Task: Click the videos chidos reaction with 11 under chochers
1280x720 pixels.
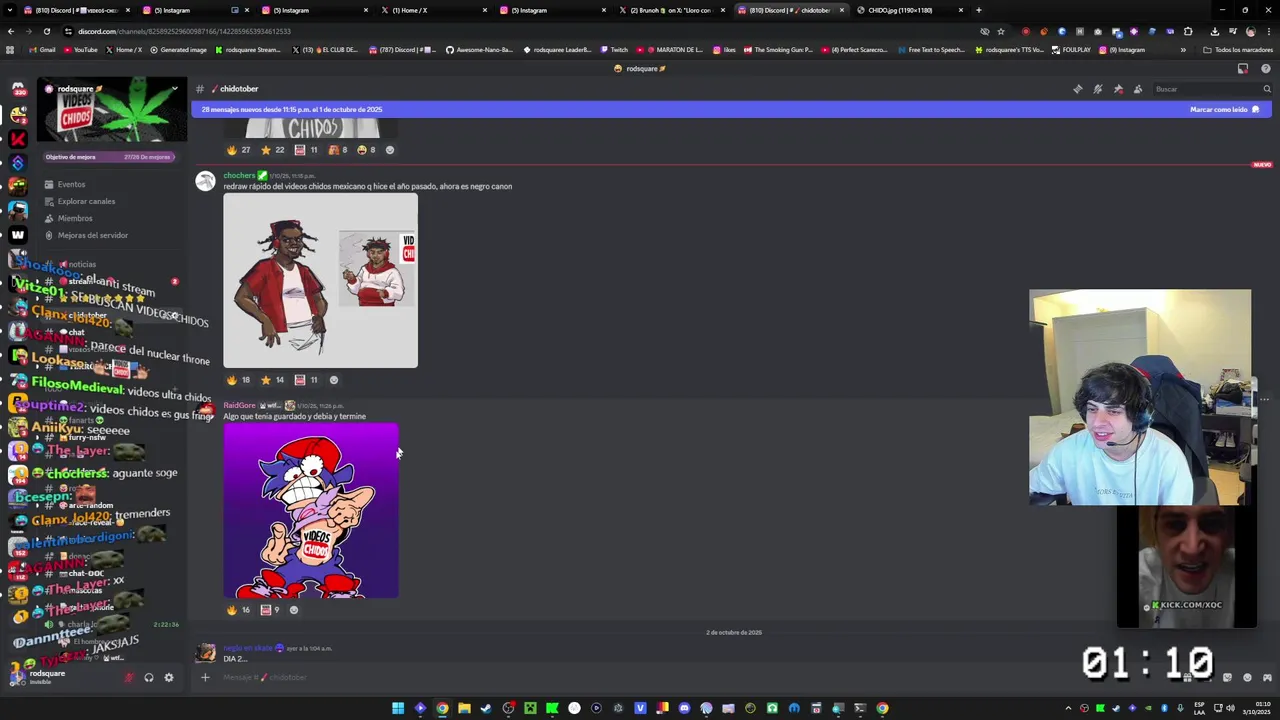Action: [307, 380]
